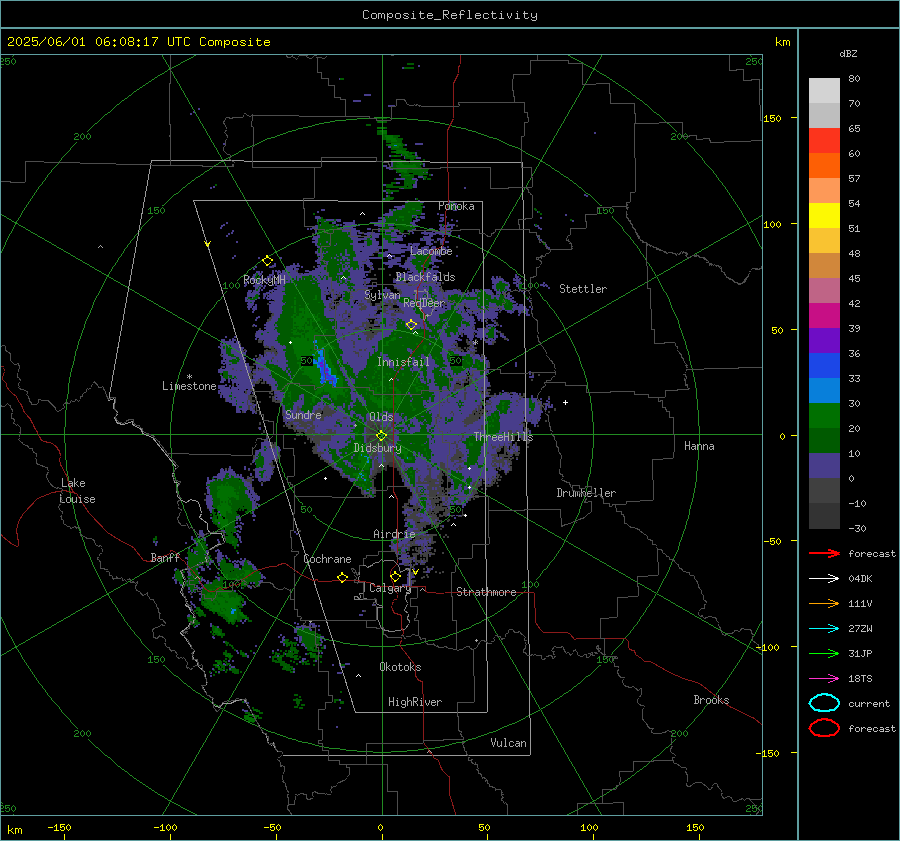Click the Innisfail label on map
Screen dimensions: 900x841
pos(403,362)
